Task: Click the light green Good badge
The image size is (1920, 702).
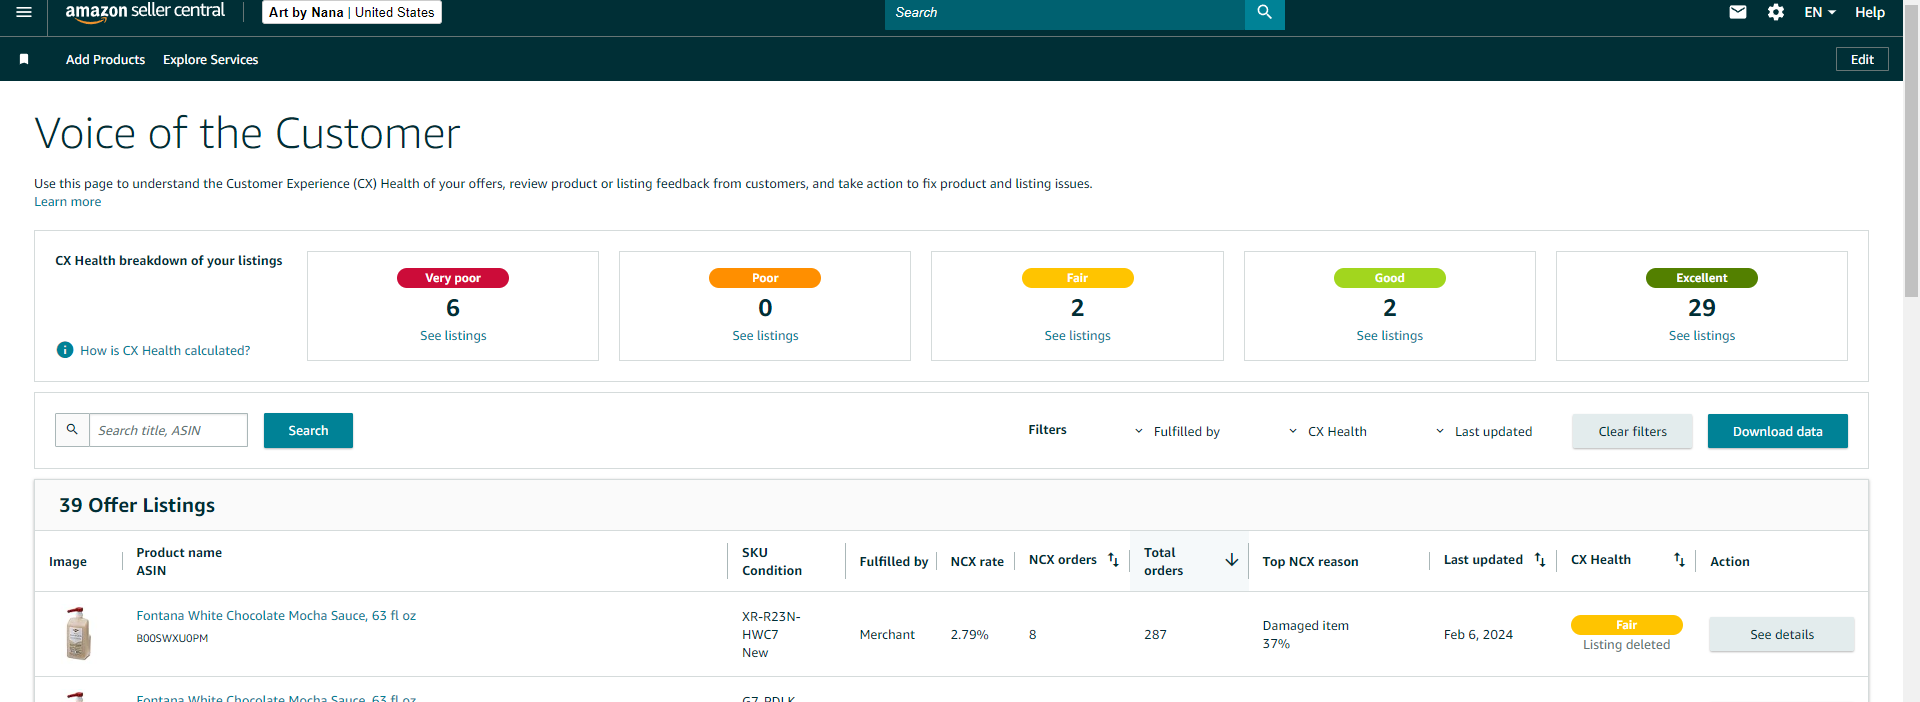Action: point(1389,278)
